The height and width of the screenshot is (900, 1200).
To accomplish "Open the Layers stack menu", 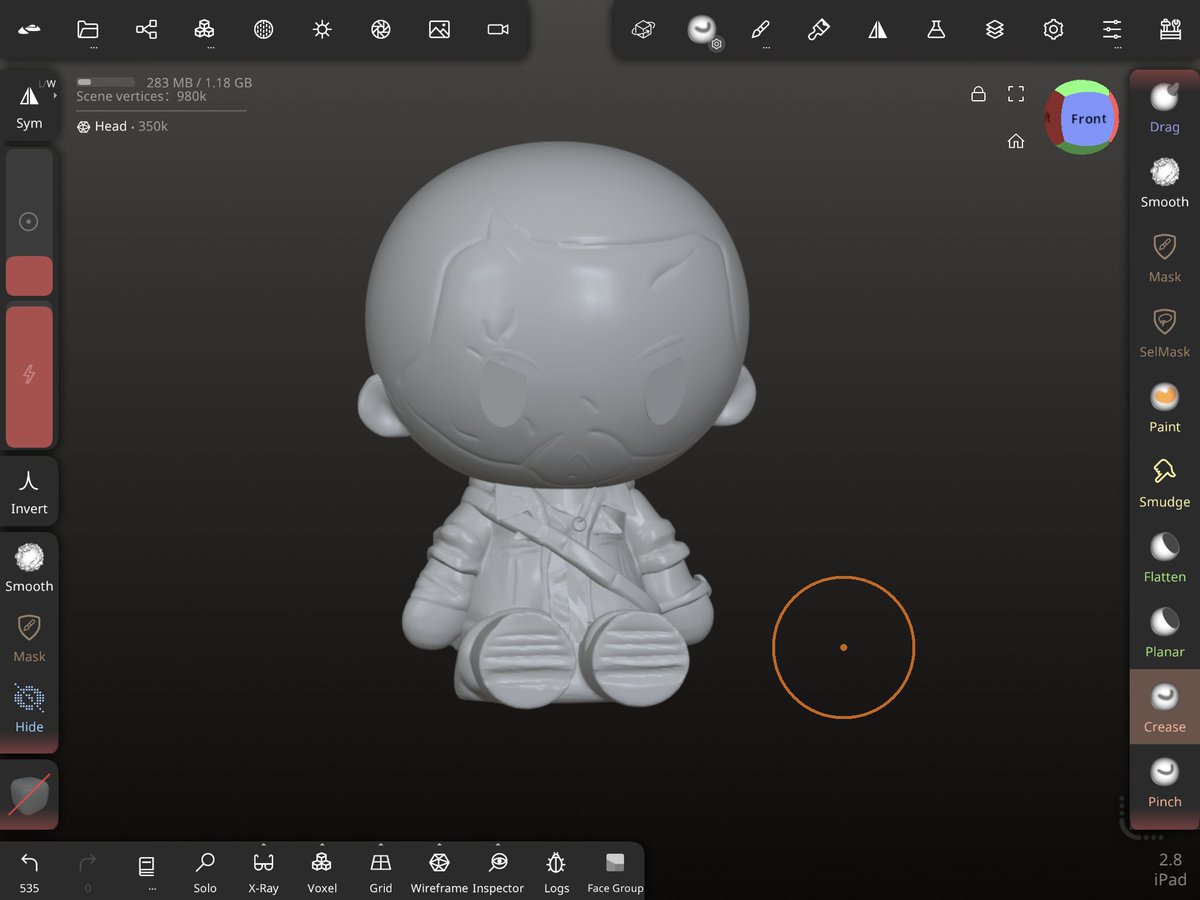I will pos(994,30).
